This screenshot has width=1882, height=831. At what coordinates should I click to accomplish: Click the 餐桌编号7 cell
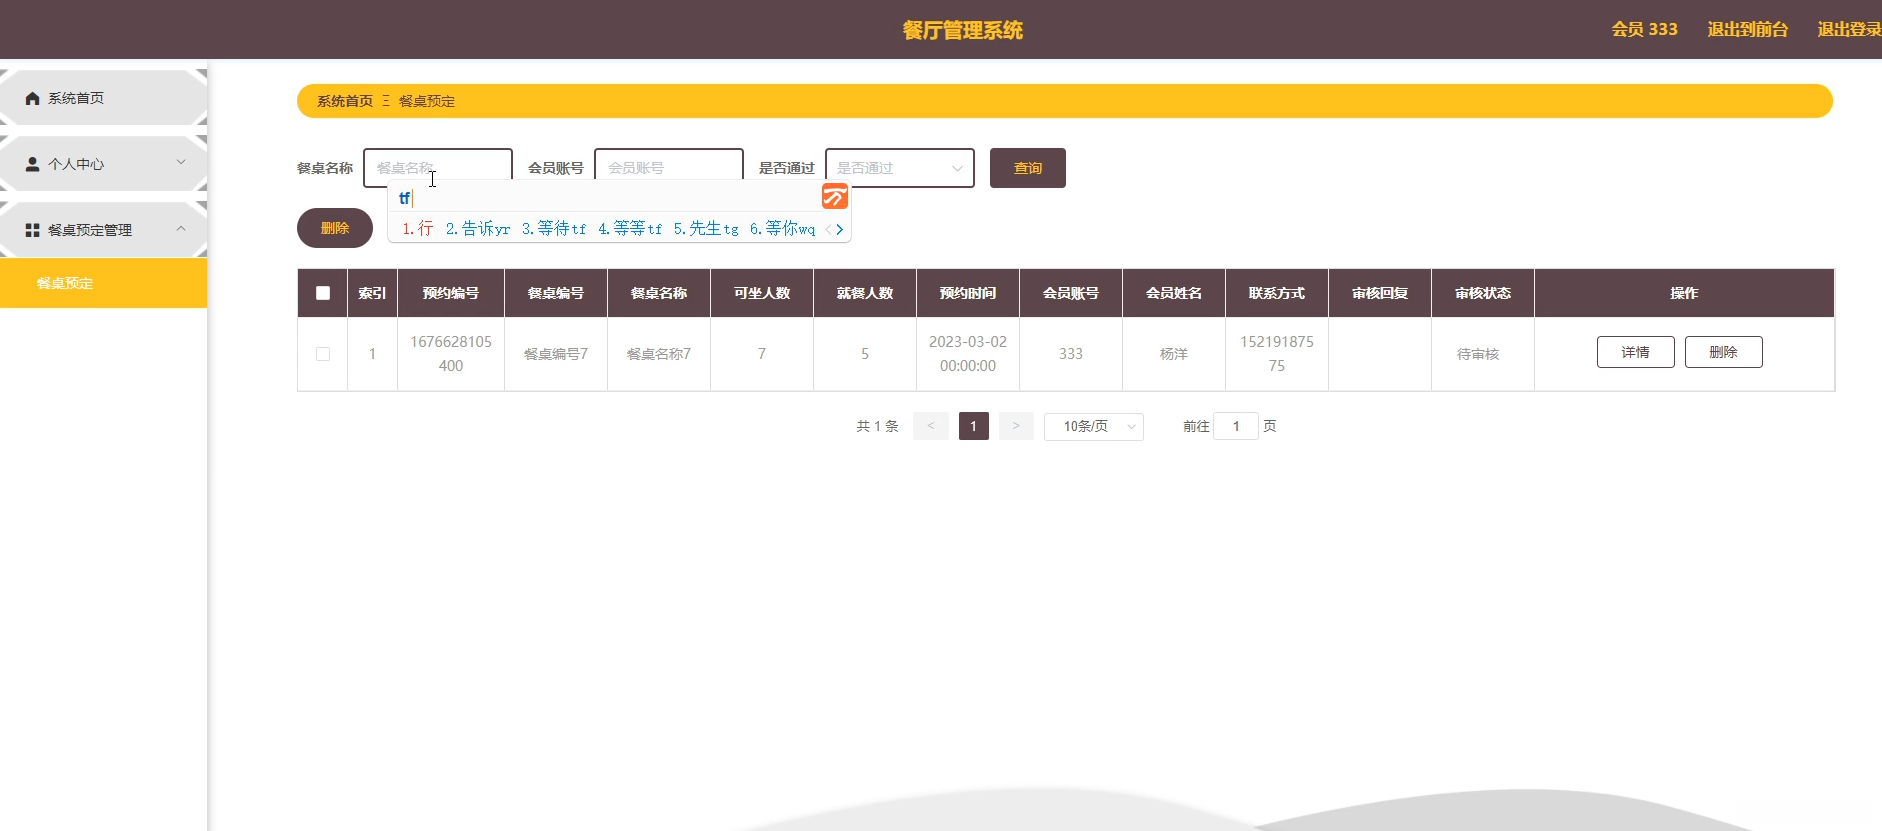pos(556,354)
